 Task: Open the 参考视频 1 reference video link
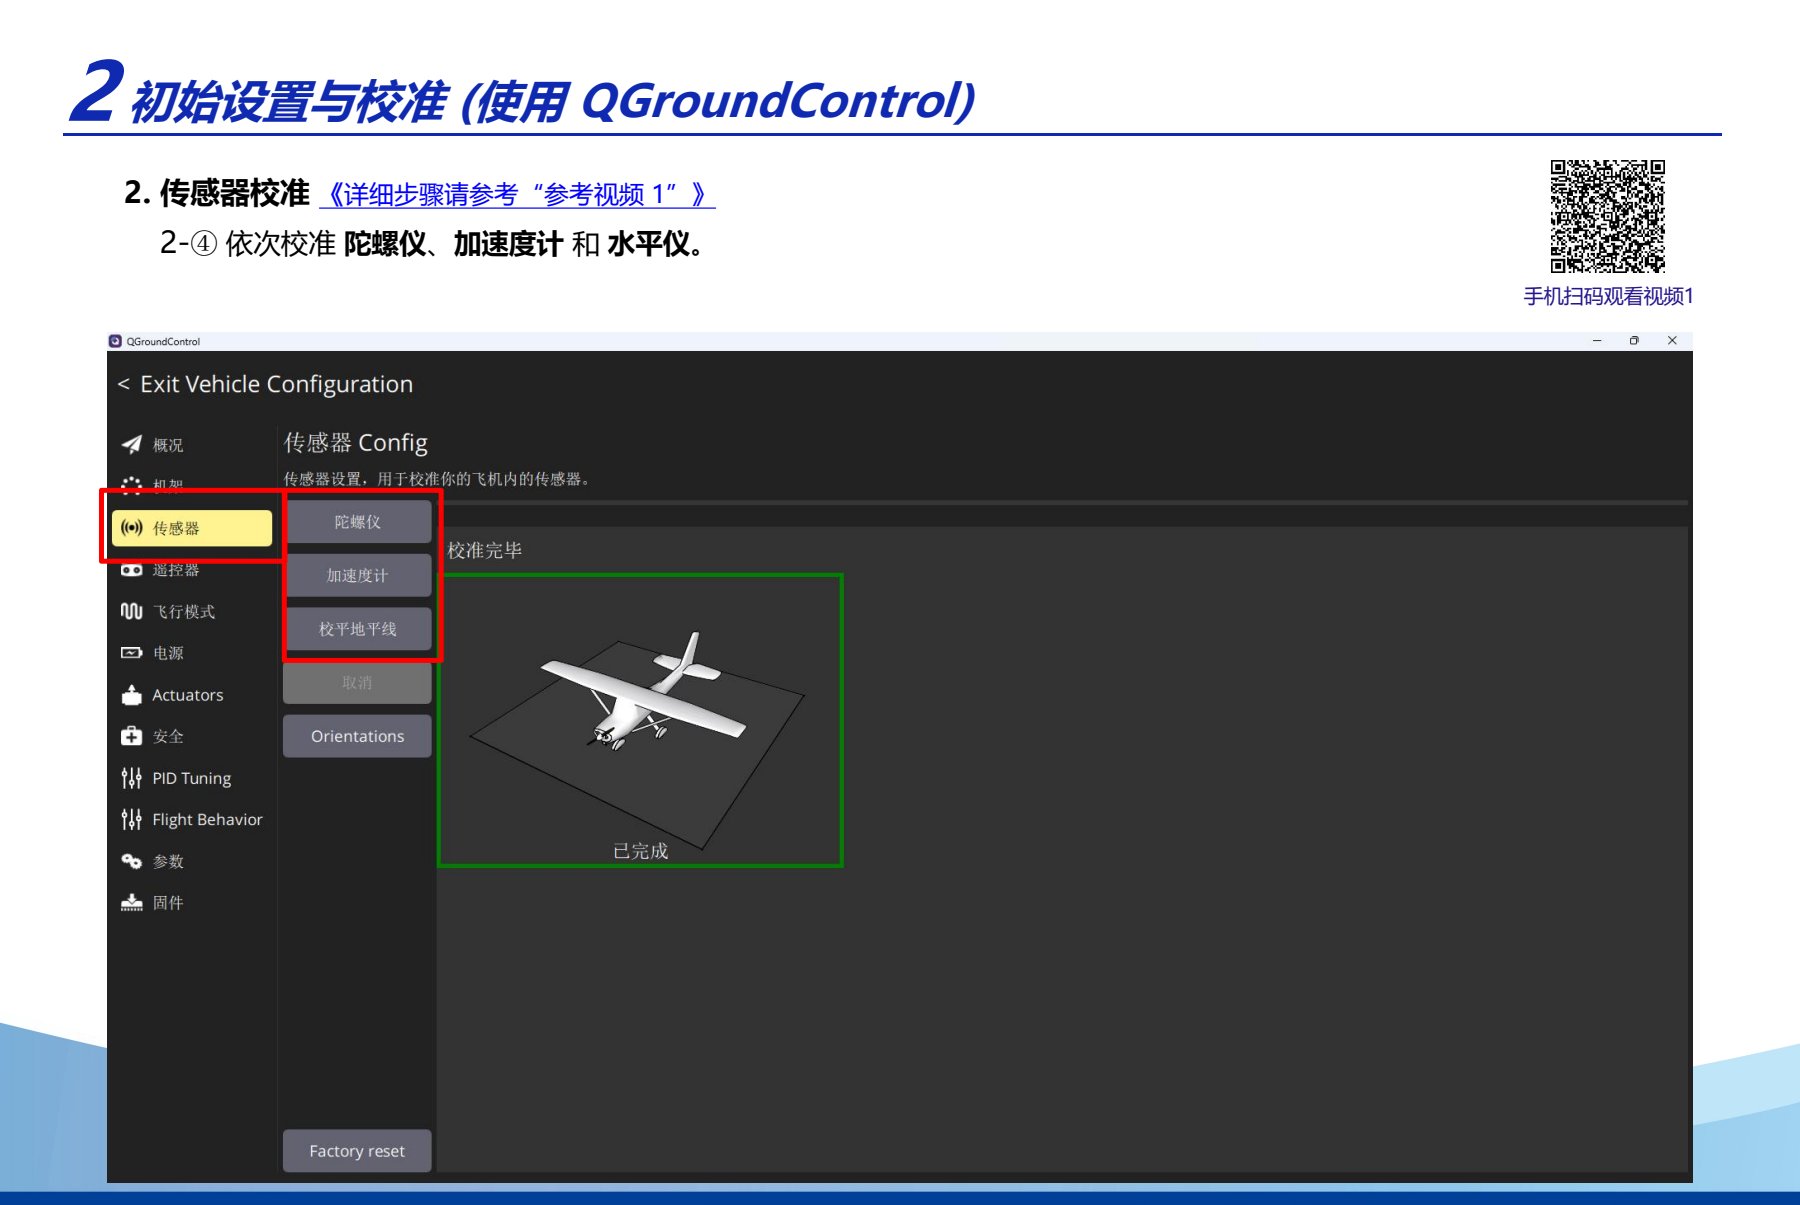517,194
